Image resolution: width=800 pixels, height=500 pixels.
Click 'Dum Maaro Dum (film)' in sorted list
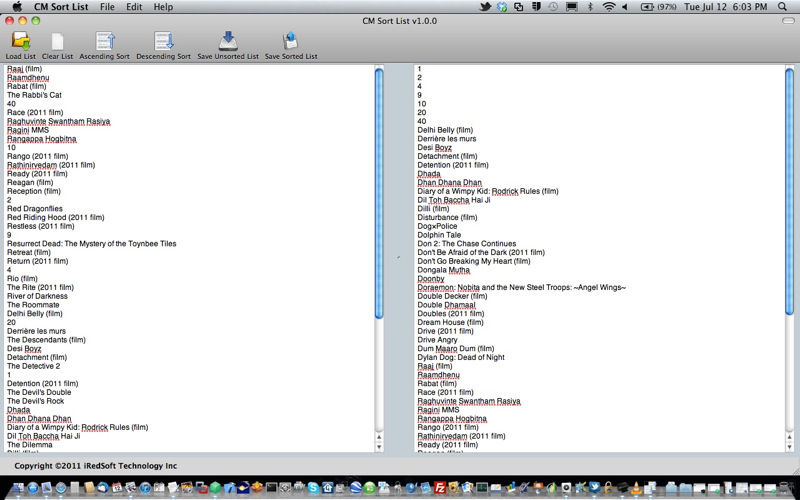[x=456, y=348]
